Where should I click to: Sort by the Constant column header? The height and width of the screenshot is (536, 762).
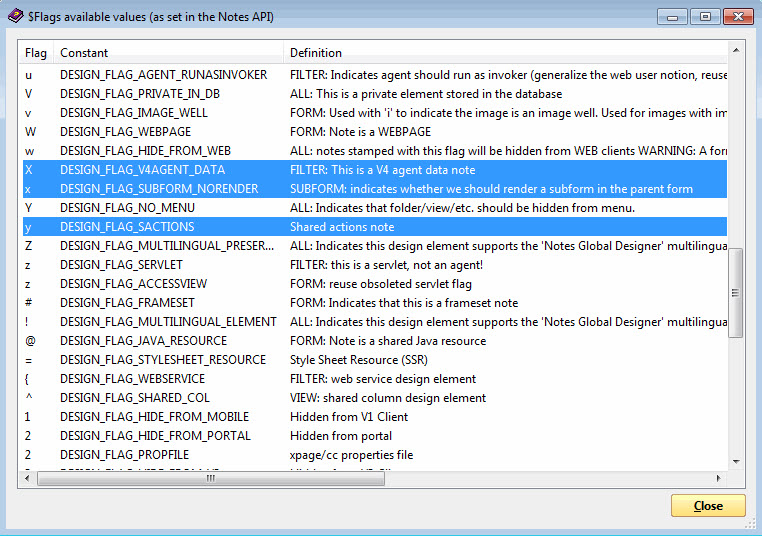tap(84, 53)
